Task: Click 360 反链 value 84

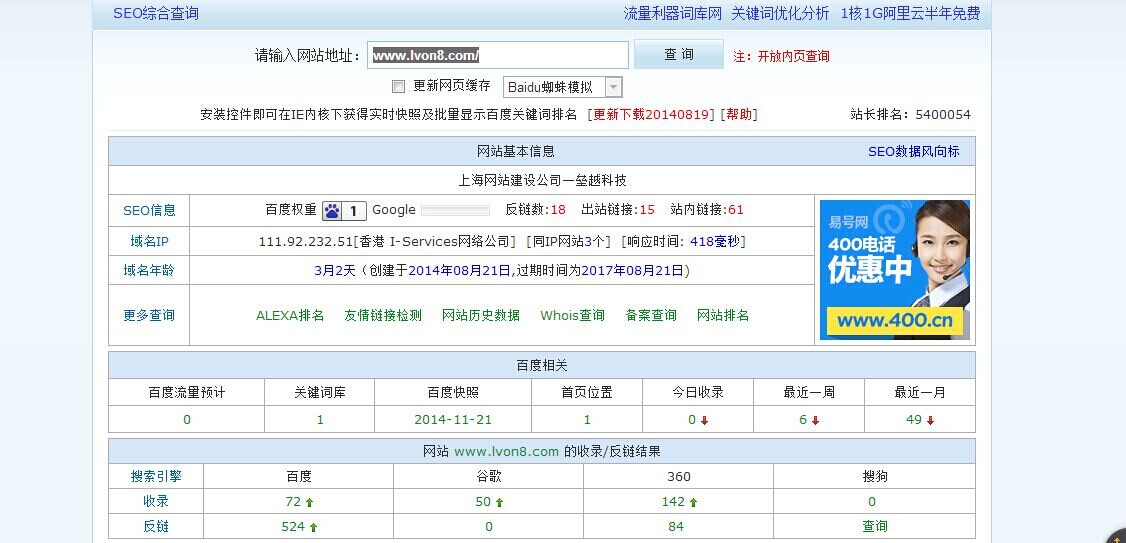Action: [676, 526]
